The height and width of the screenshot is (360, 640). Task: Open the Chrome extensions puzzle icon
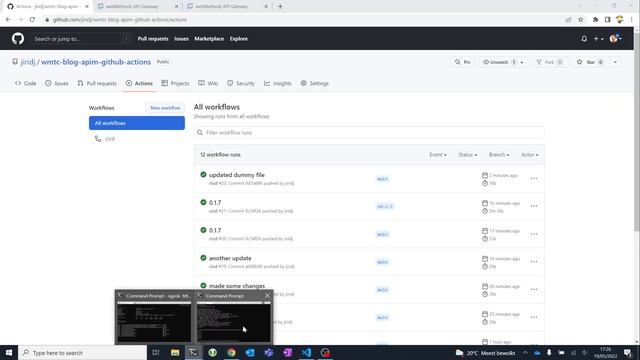coord(596,20)
